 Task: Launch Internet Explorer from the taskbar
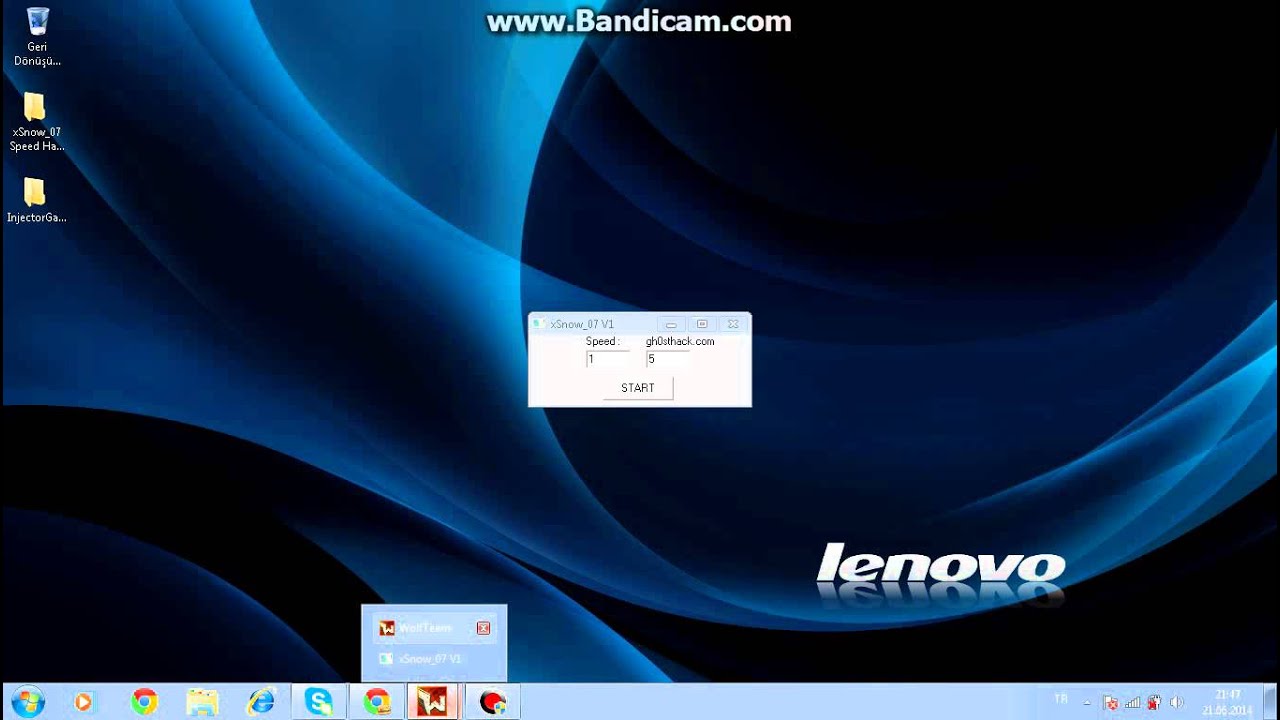pyautogui.click(x=261, y=702)
